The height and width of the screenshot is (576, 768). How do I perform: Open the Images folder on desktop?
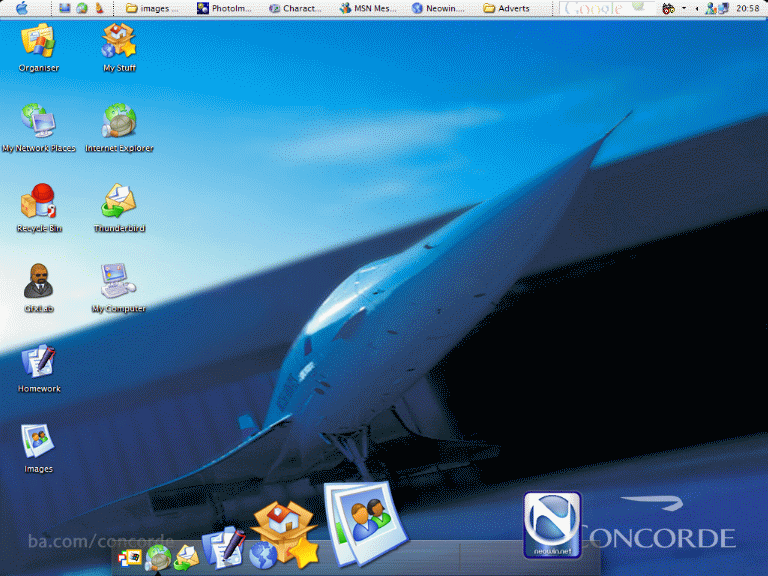point(39,449)
